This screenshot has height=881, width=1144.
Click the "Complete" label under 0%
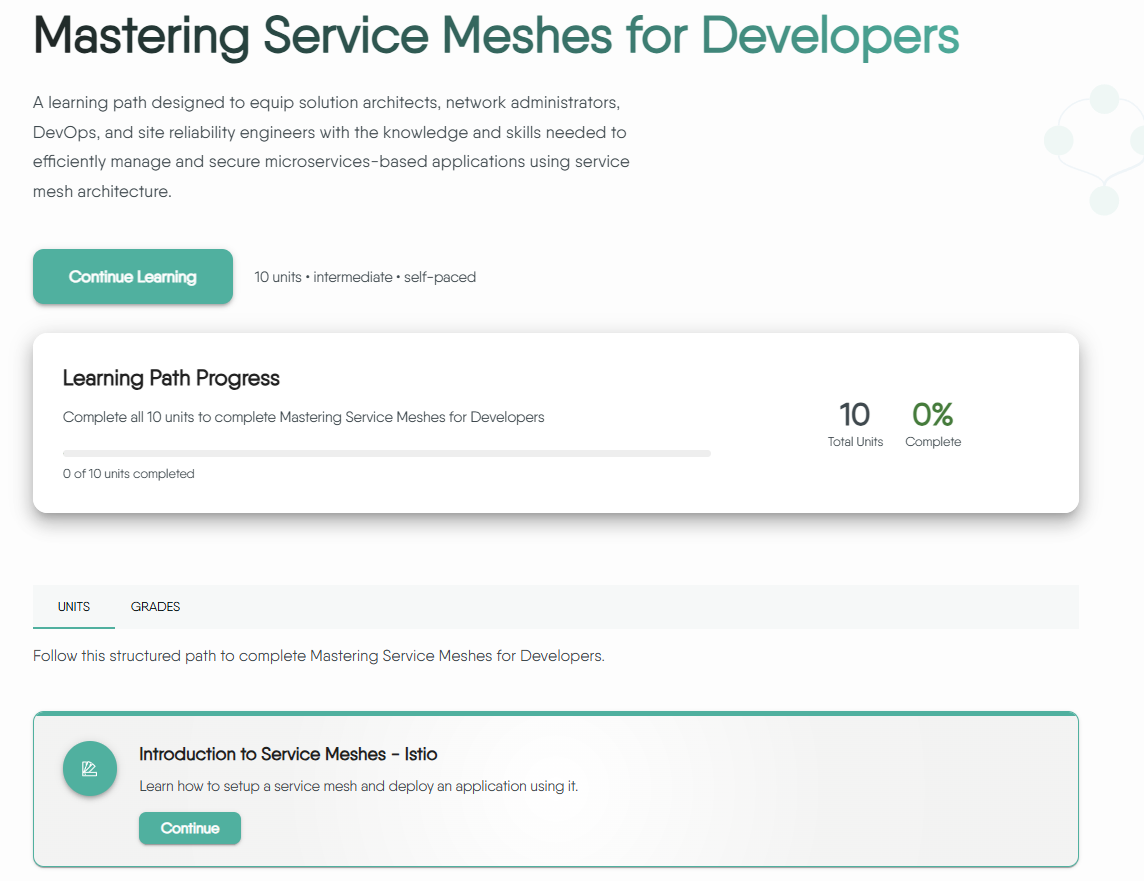(x=933, y=442)
